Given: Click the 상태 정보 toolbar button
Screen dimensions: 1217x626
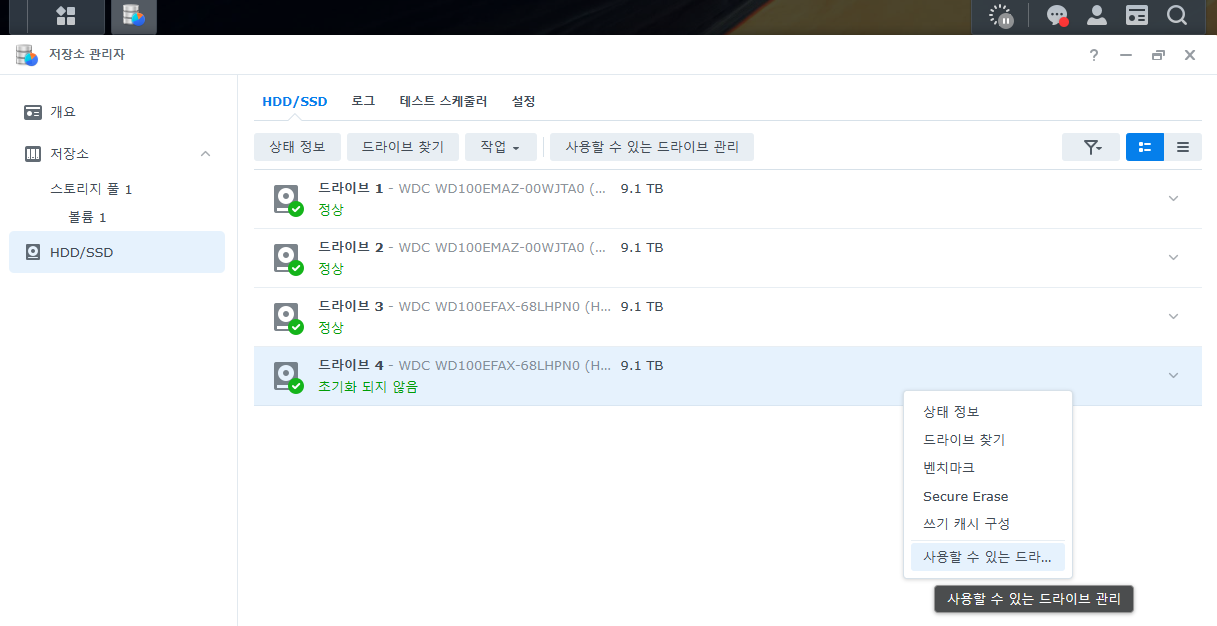Looking at the screenshot, I should point(297,147).
